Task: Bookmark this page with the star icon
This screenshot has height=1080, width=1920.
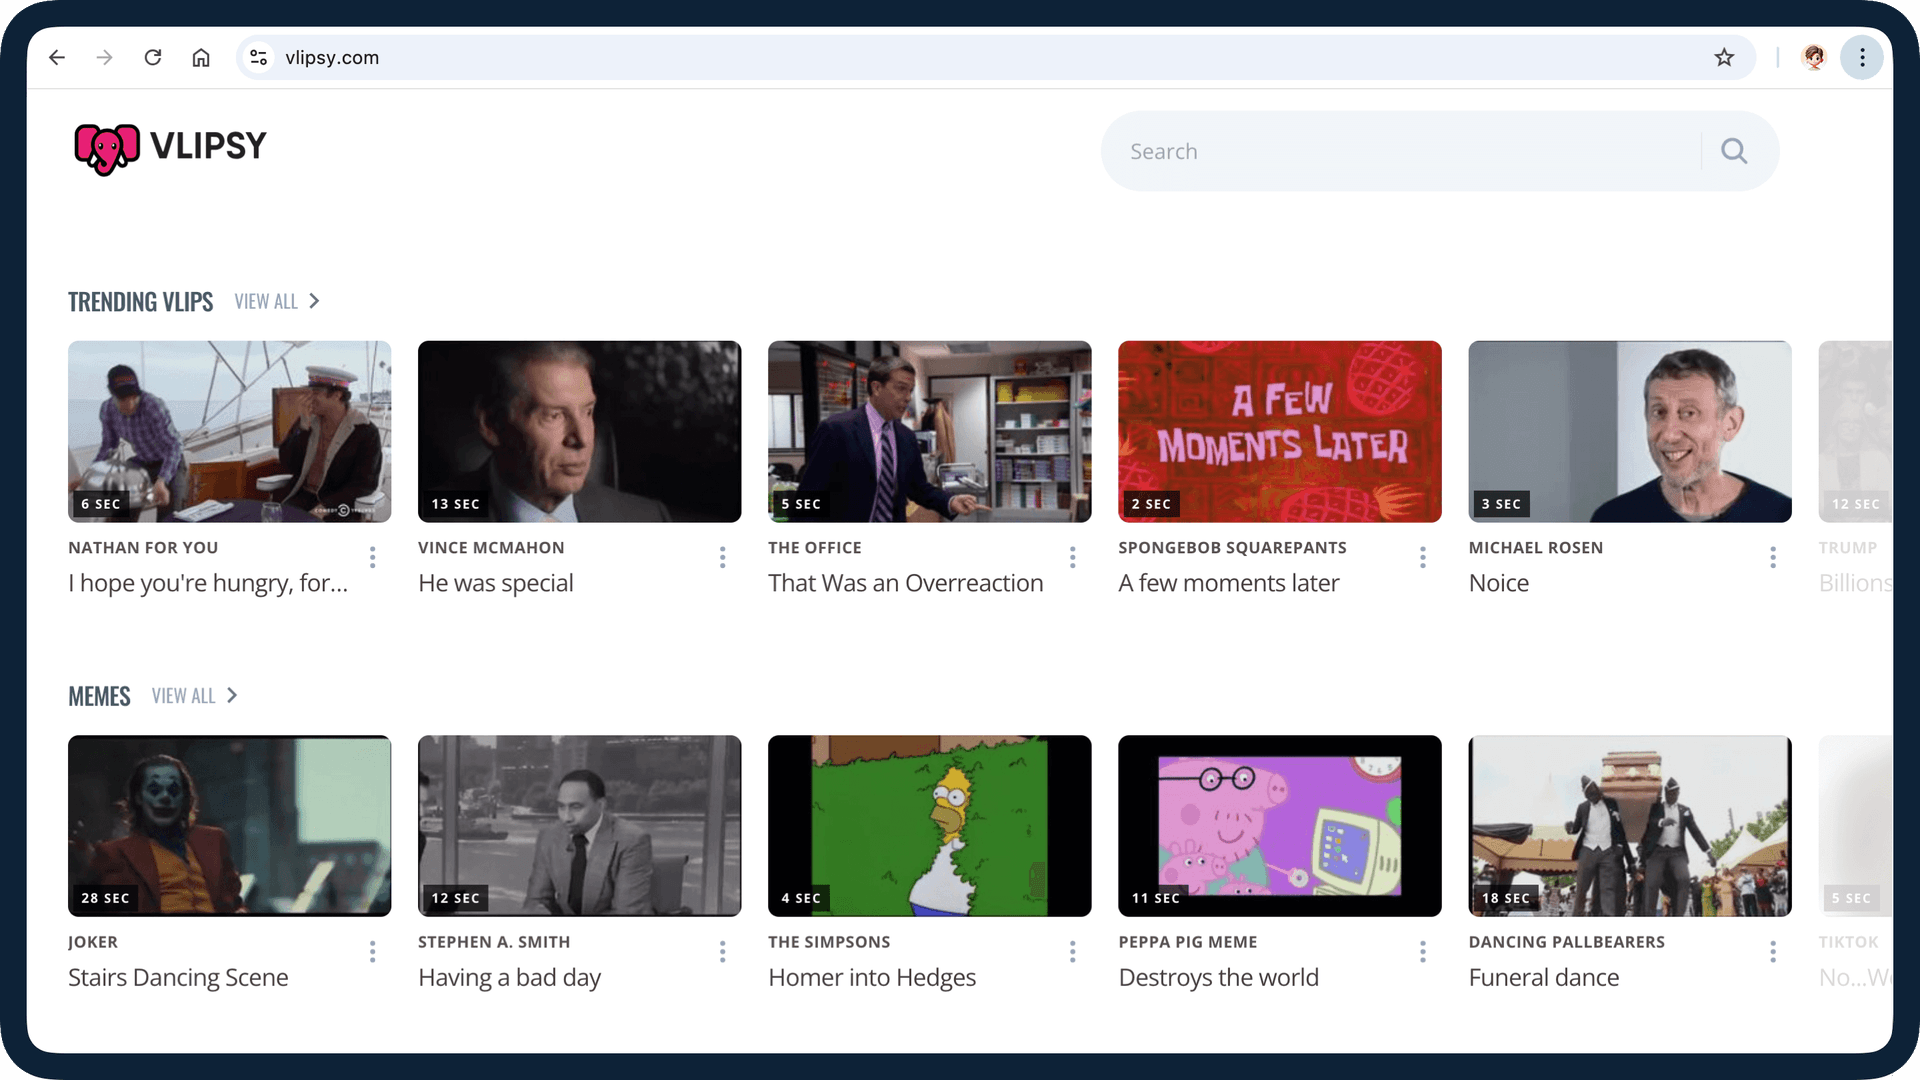Action: (1724, 58)
